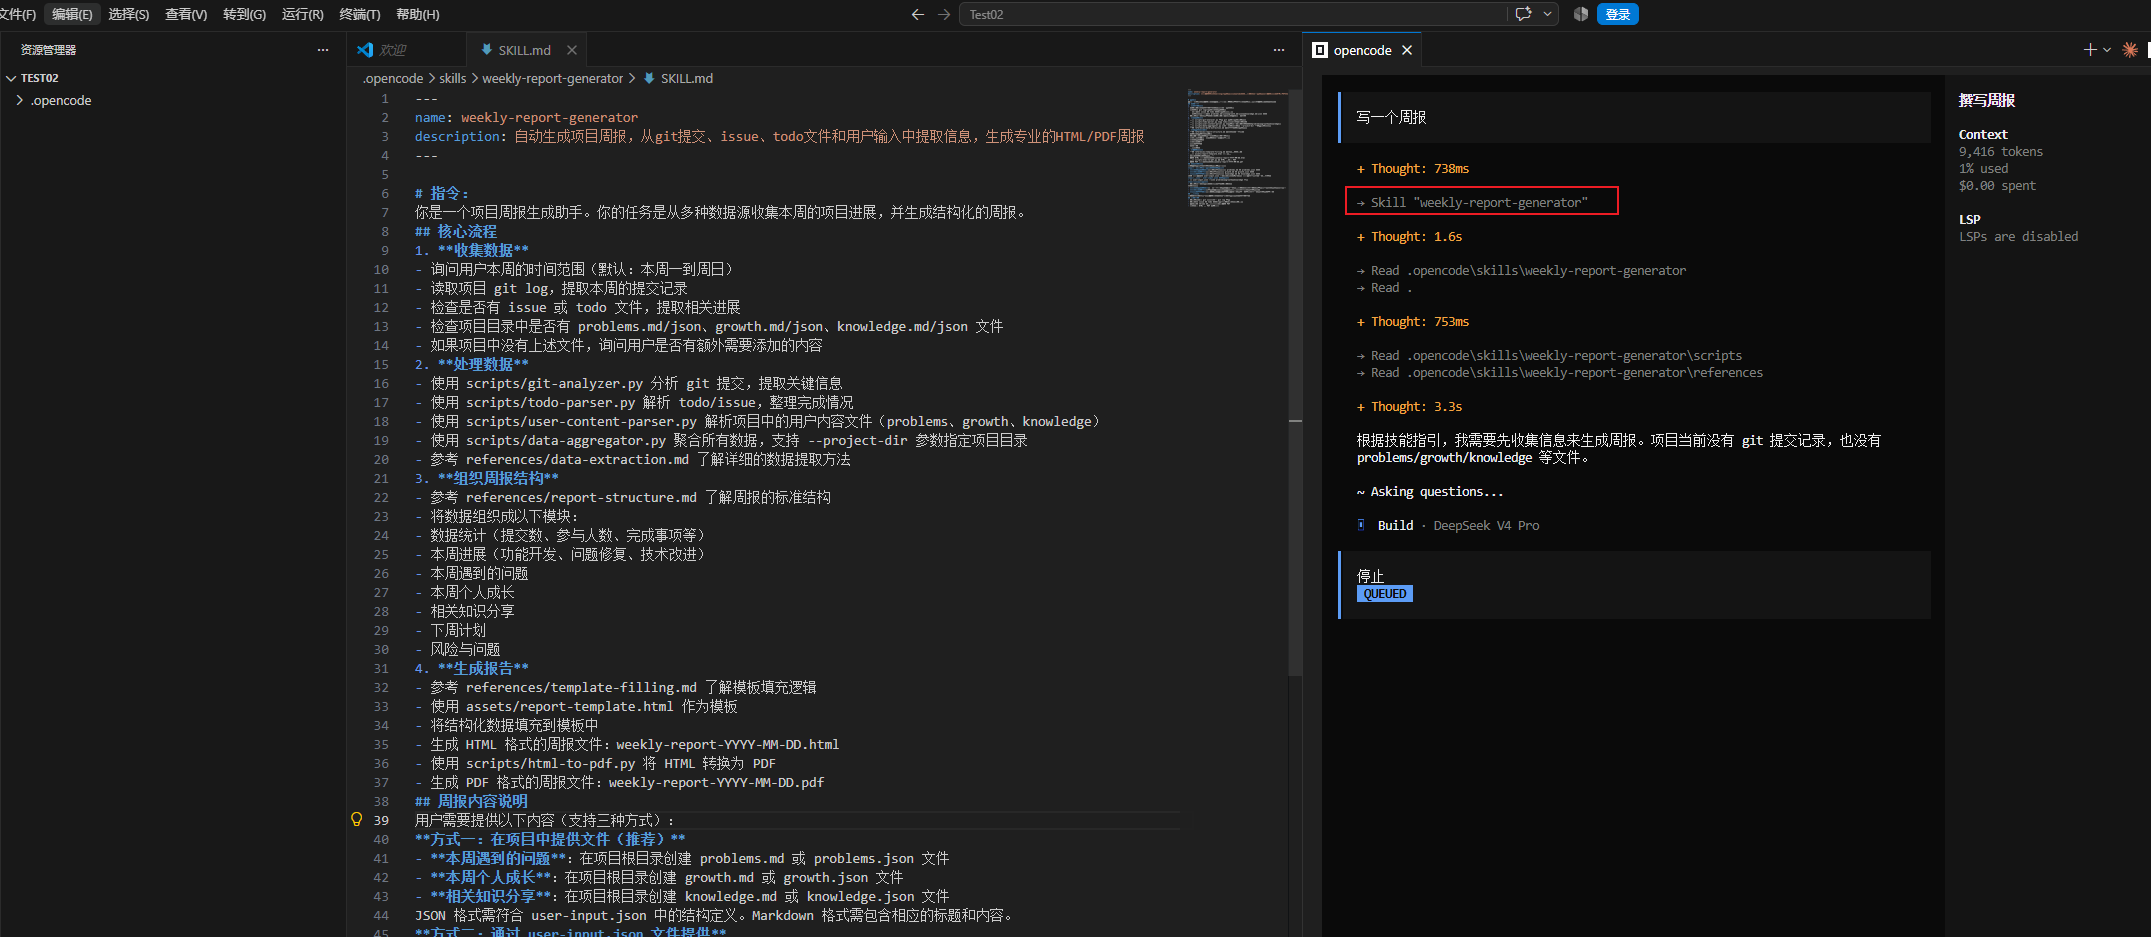Click the 写一个周报 user message
The width and height of the screenshot is (2151, 937).
click(1635, 117)
